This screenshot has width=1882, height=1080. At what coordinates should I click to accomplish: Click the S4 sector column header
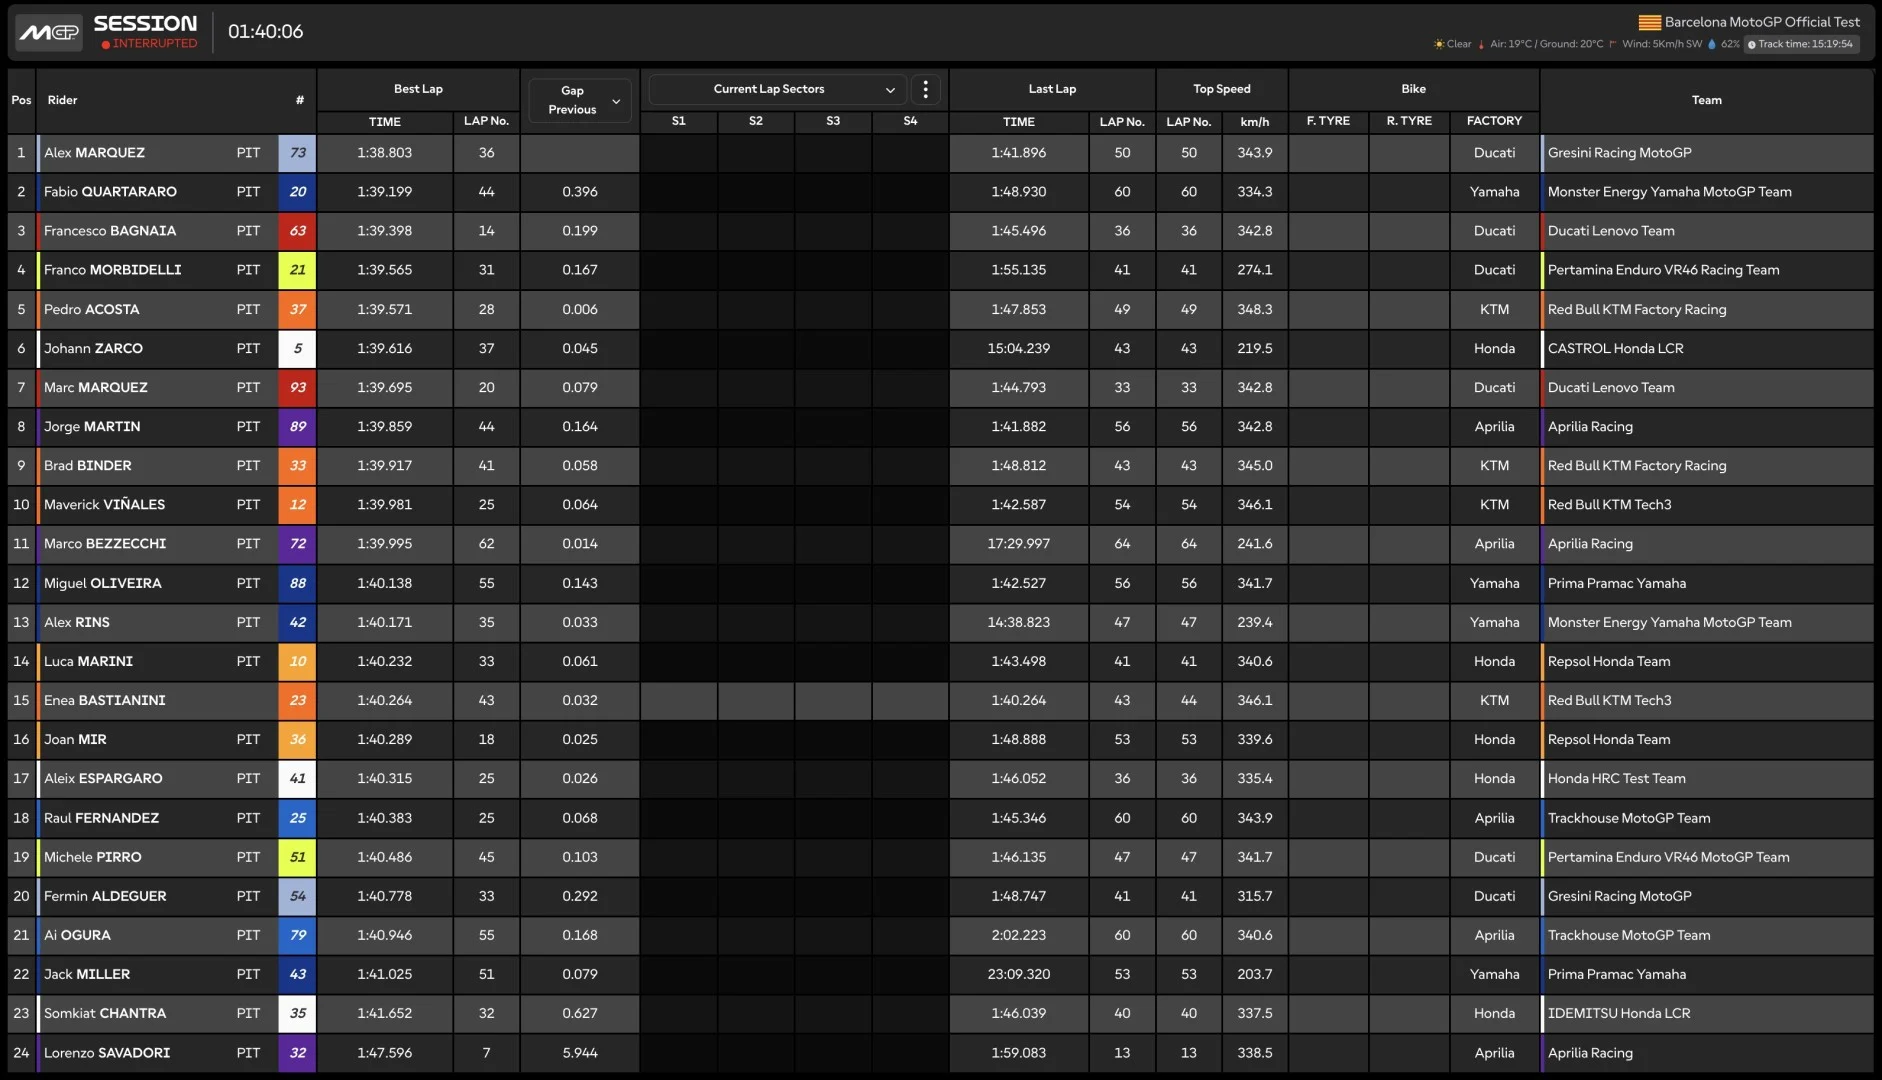tap(910, 121)
